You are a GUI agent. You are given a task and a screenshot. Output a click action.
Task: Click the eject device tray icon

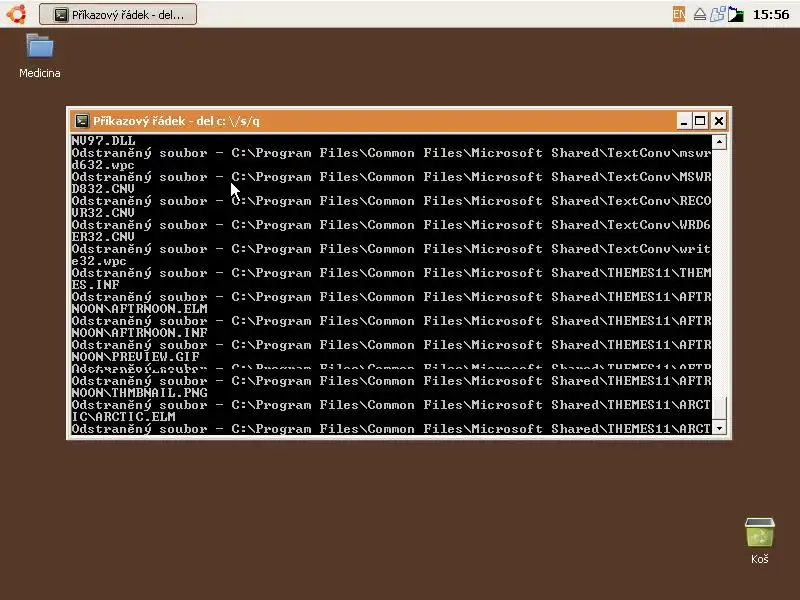point(699,14)
